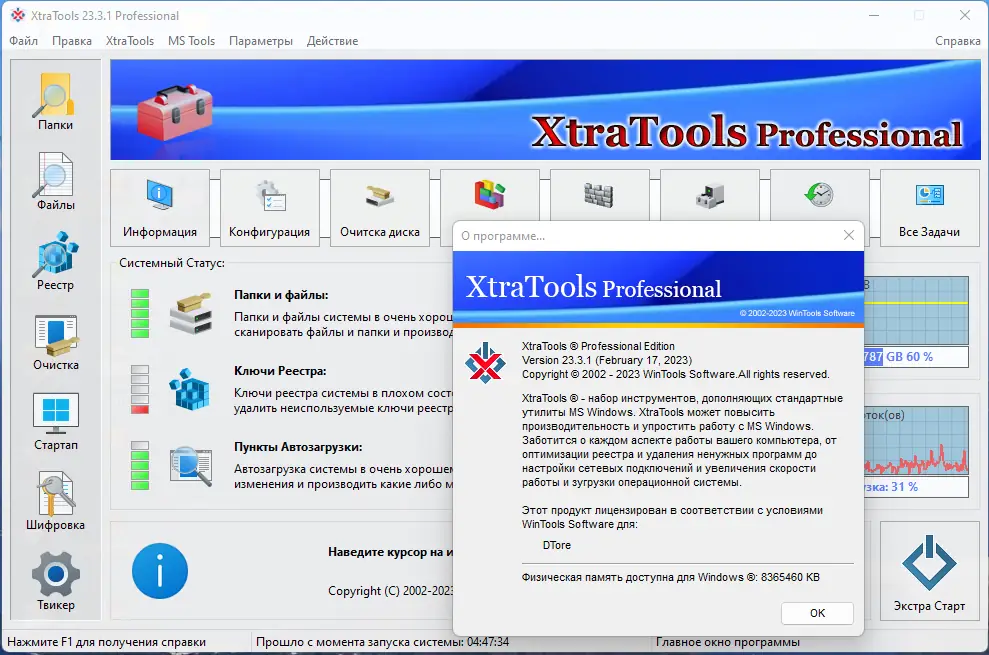Open the Папки tool in sidebar
The height and width of the screenshot is (655, 989).
coord(56,101)
